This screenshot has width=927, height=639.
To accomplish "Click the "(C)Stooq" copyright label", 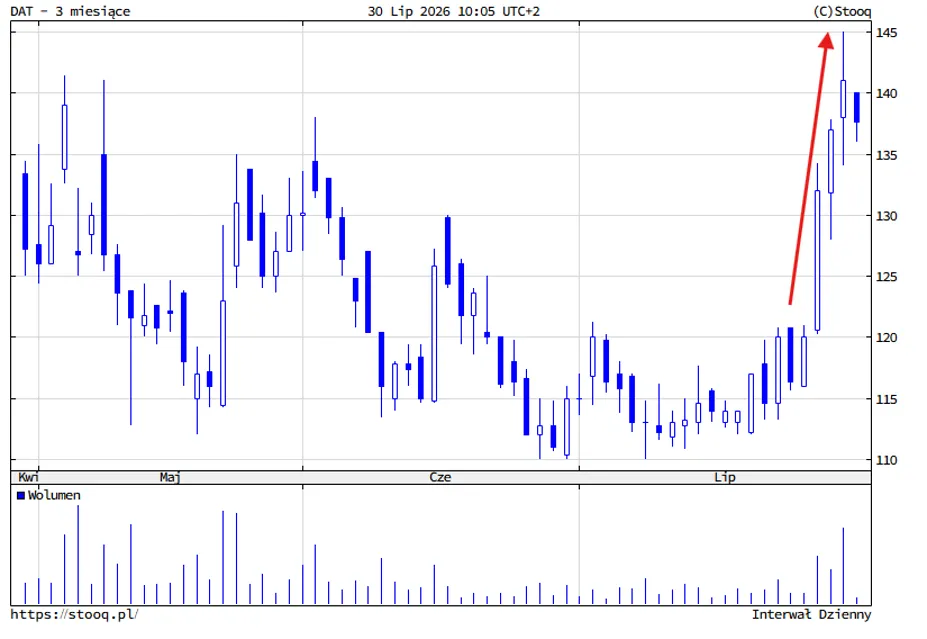I will (x=842, y=11).
